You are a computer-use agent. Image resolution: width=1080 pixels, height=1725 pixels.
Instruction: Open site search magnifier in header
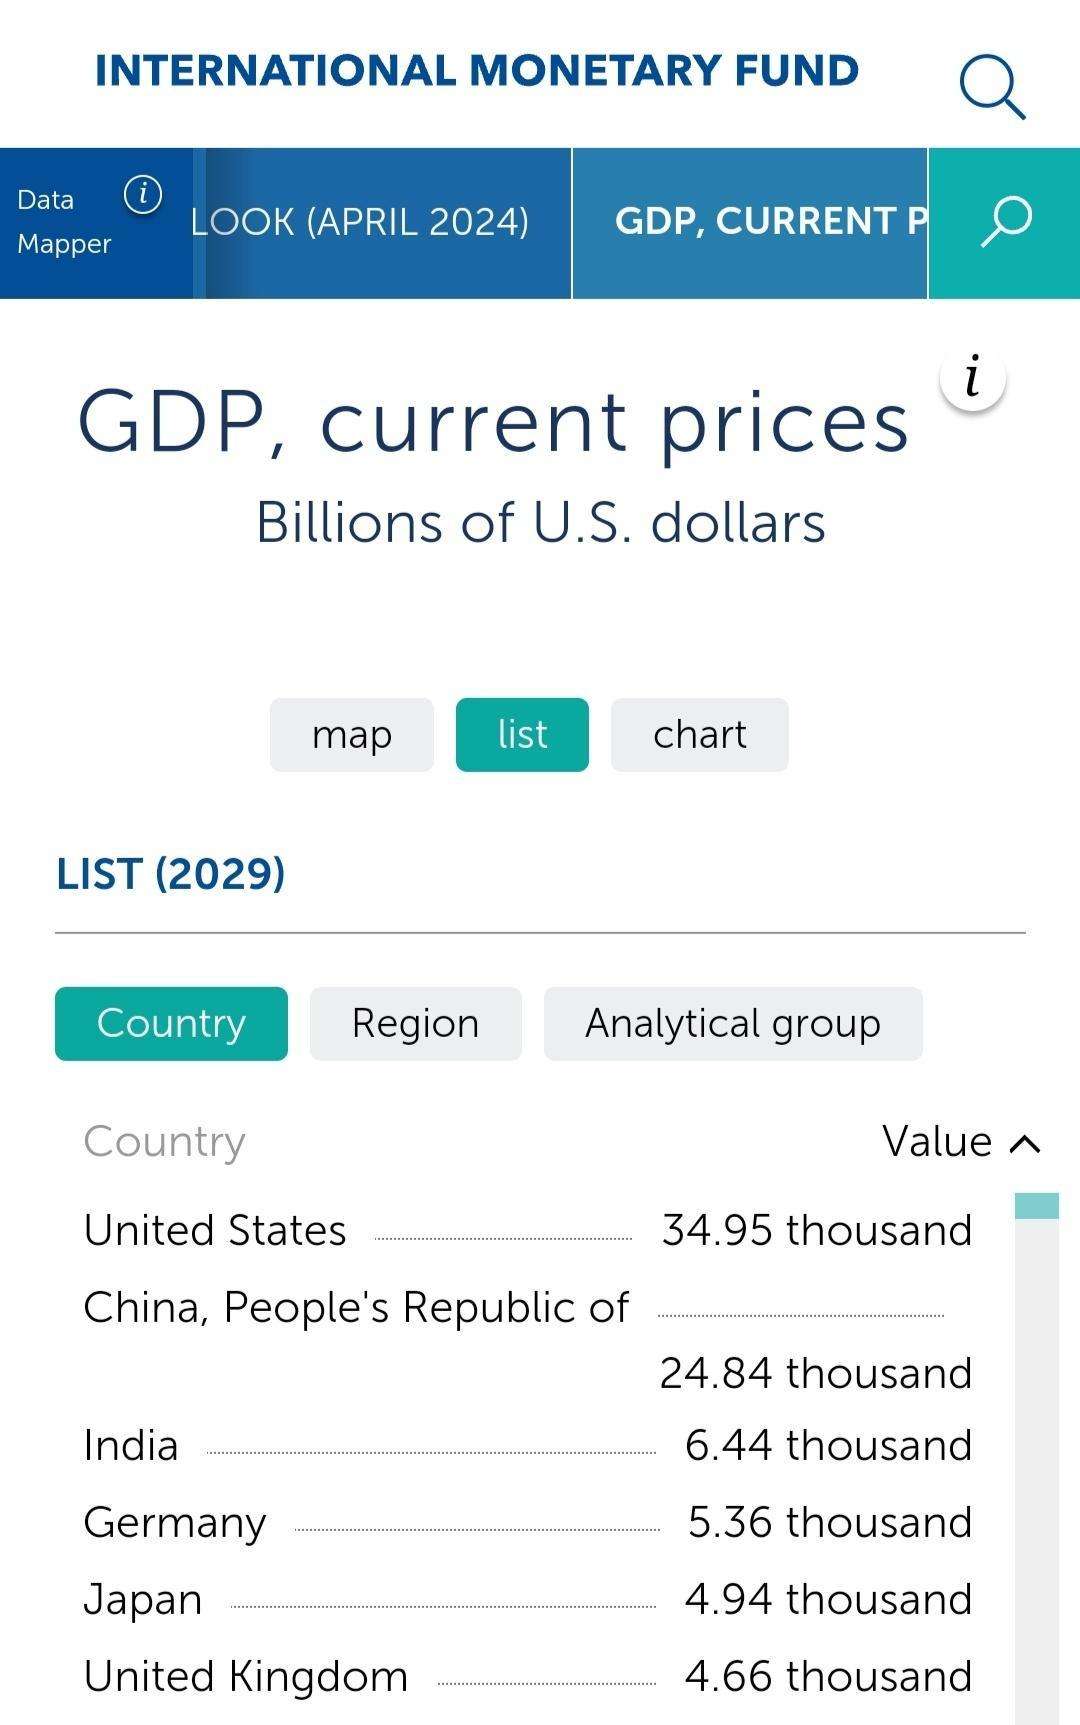992,87
